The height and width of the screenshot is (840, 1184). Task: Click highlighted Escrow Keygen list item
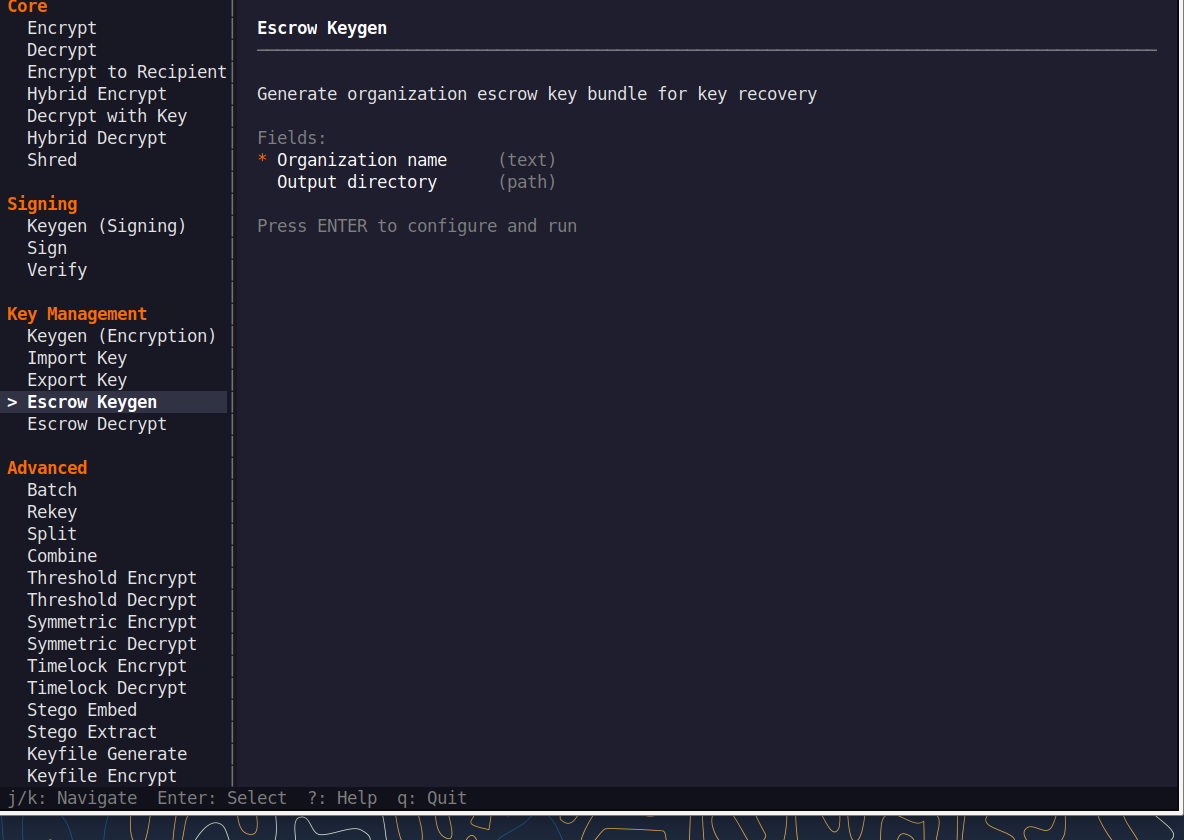coord(113,402)
